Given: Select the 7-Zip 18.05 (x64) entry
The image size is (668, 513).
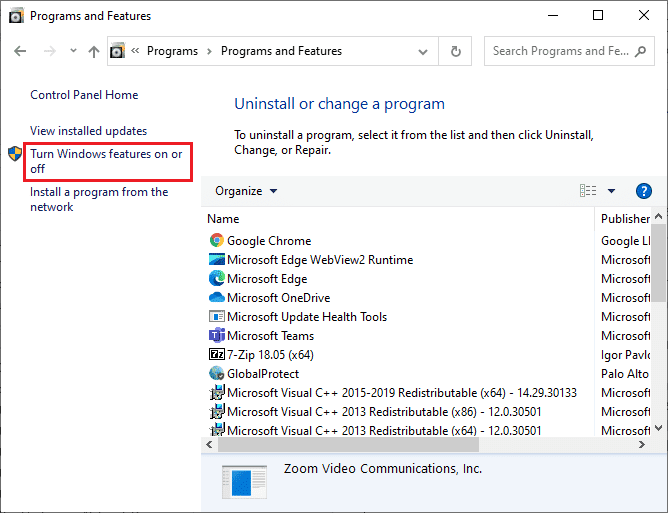Looking at the screenshot, I should pos(270,354).
